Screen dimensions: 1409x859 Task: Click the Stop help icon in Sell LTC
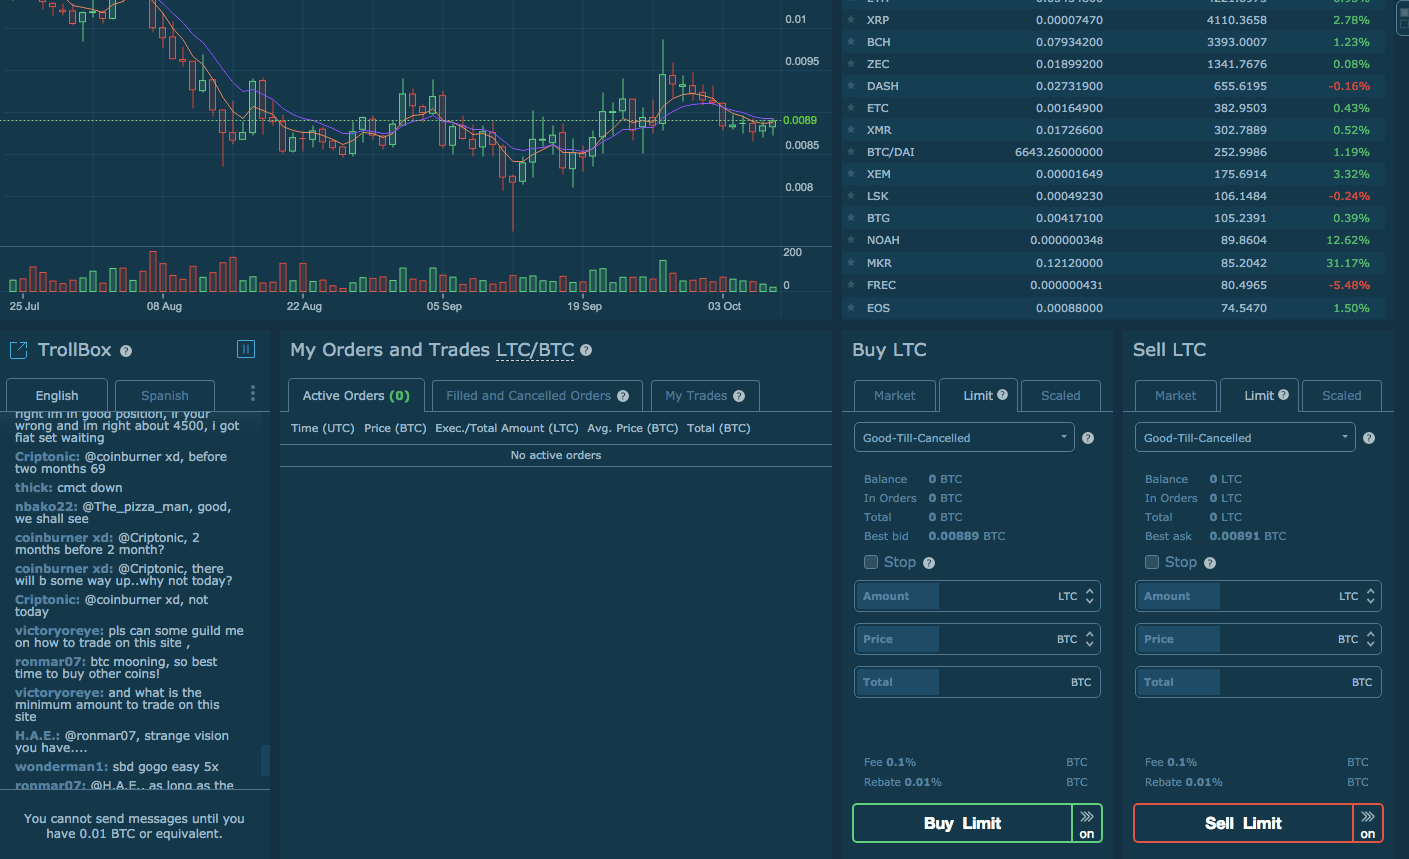(x=1210, y=563)
